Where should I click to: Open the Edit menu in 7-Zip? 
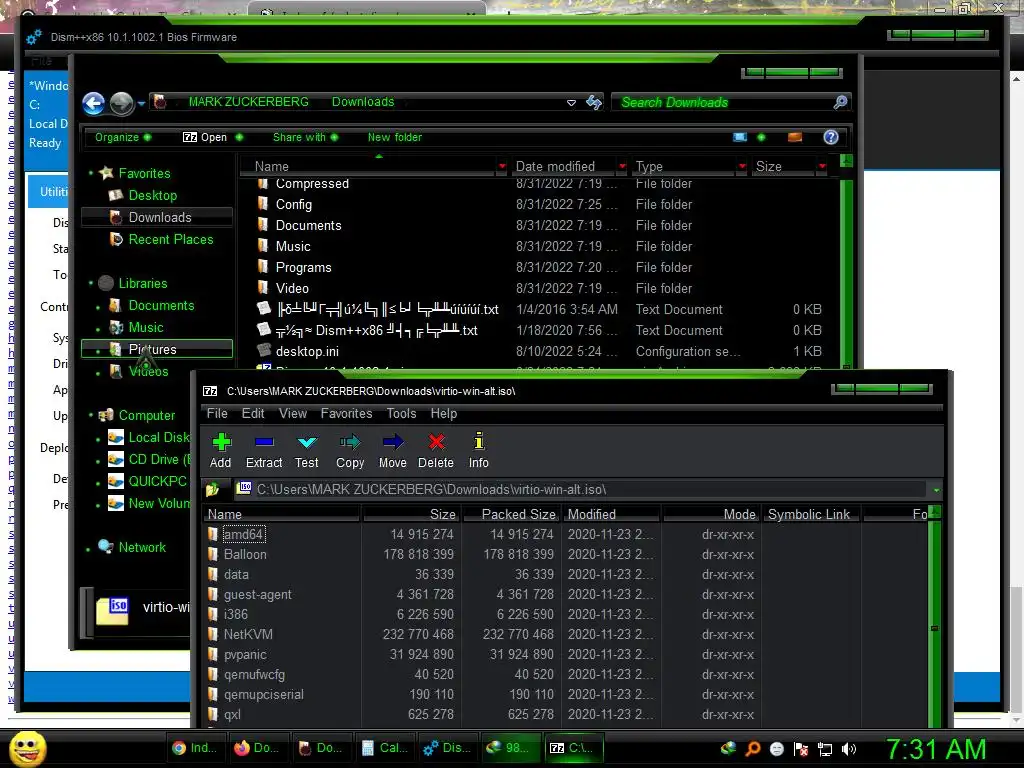(253, 413)
